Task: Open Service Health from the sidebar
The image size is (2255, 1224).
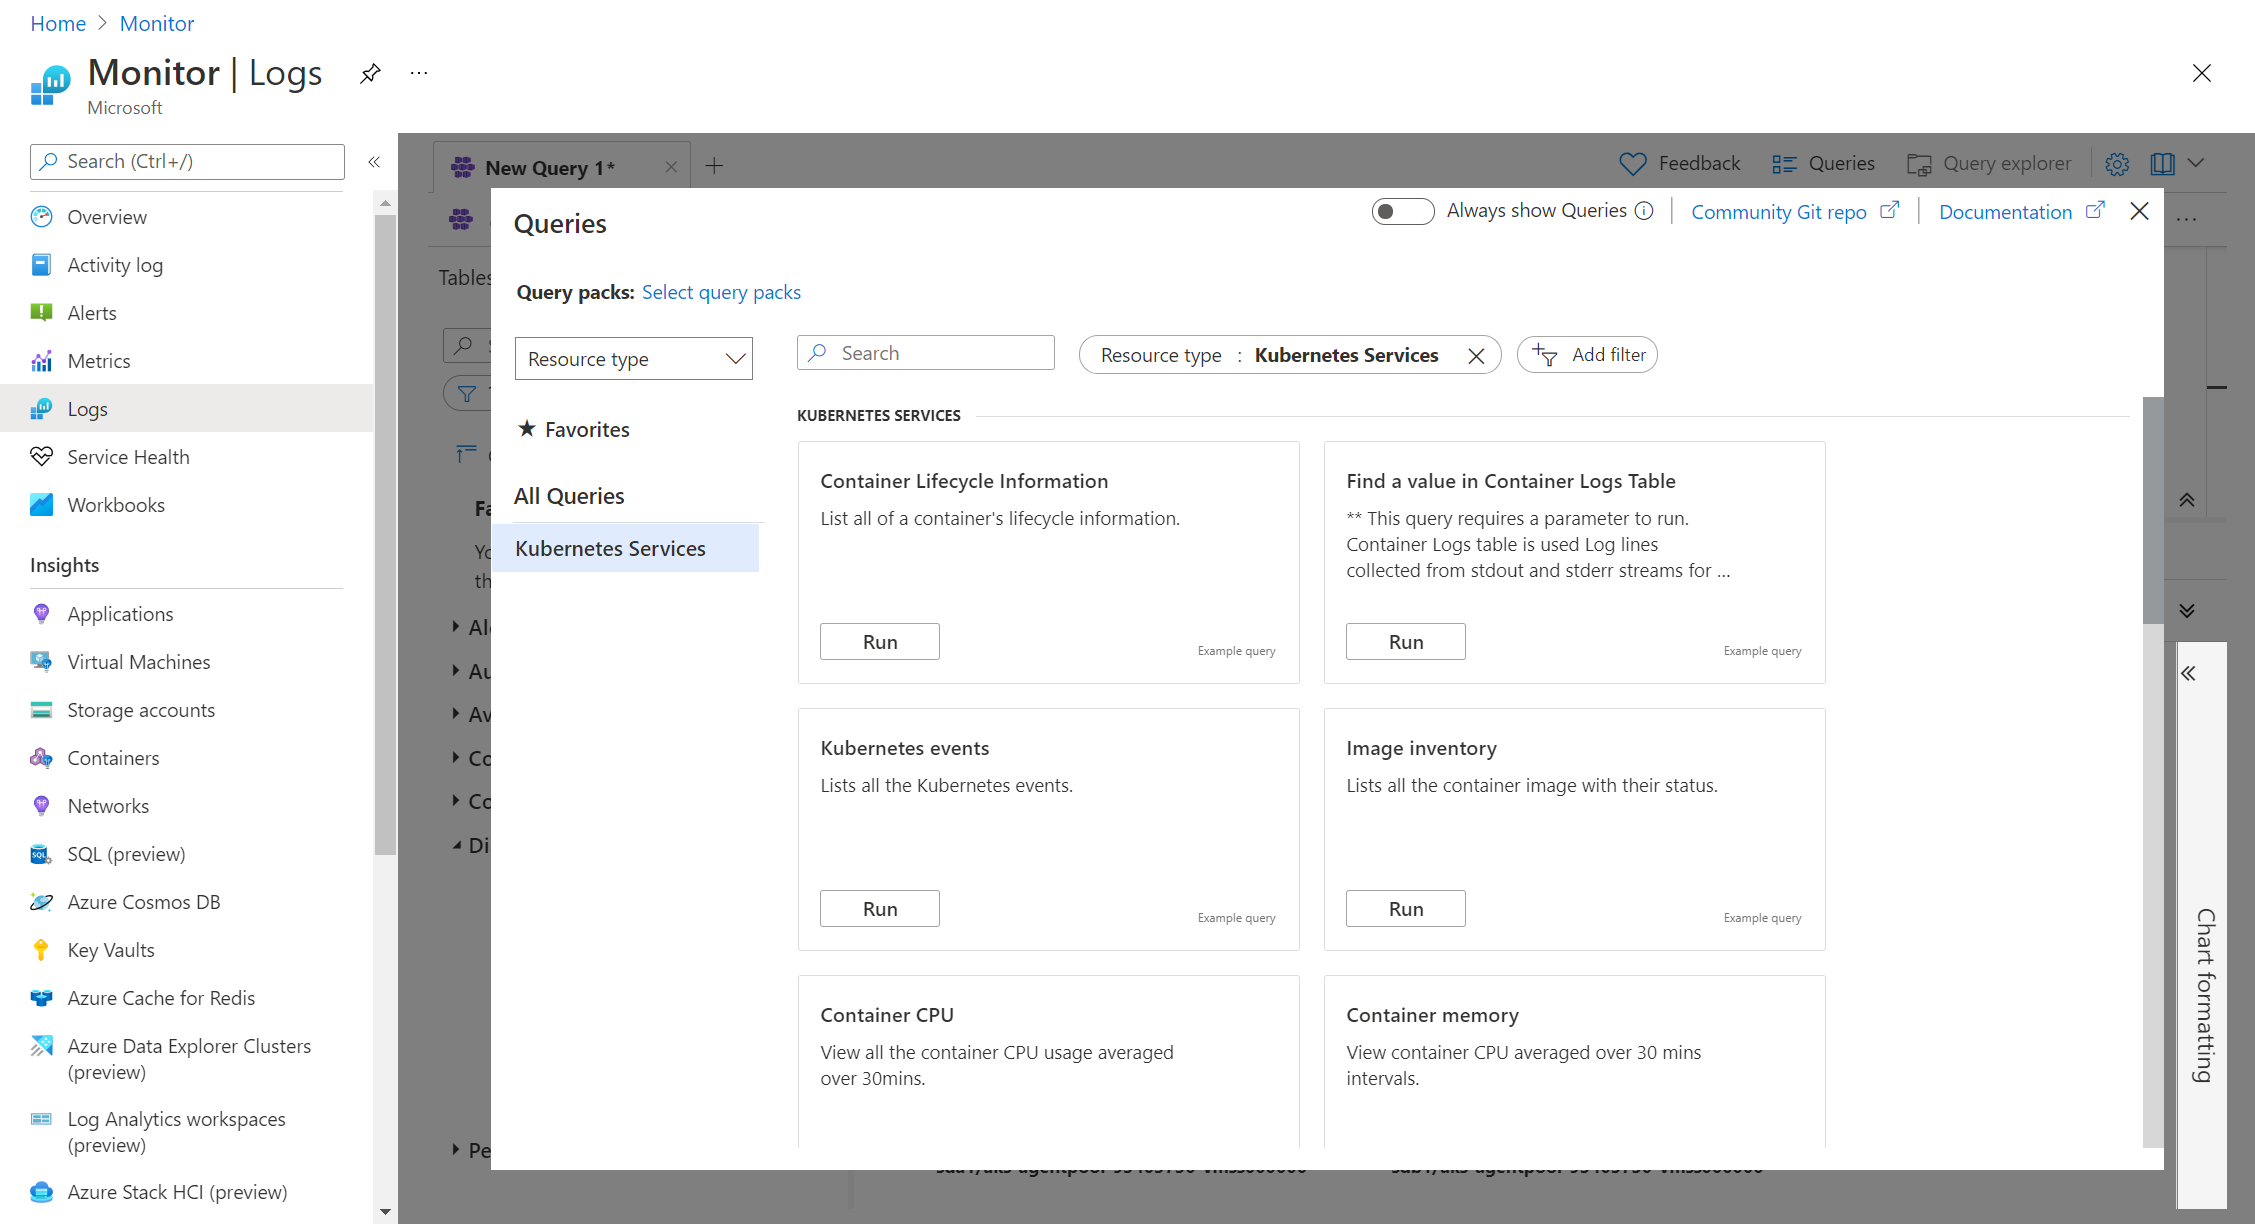Action: point(128,456)
